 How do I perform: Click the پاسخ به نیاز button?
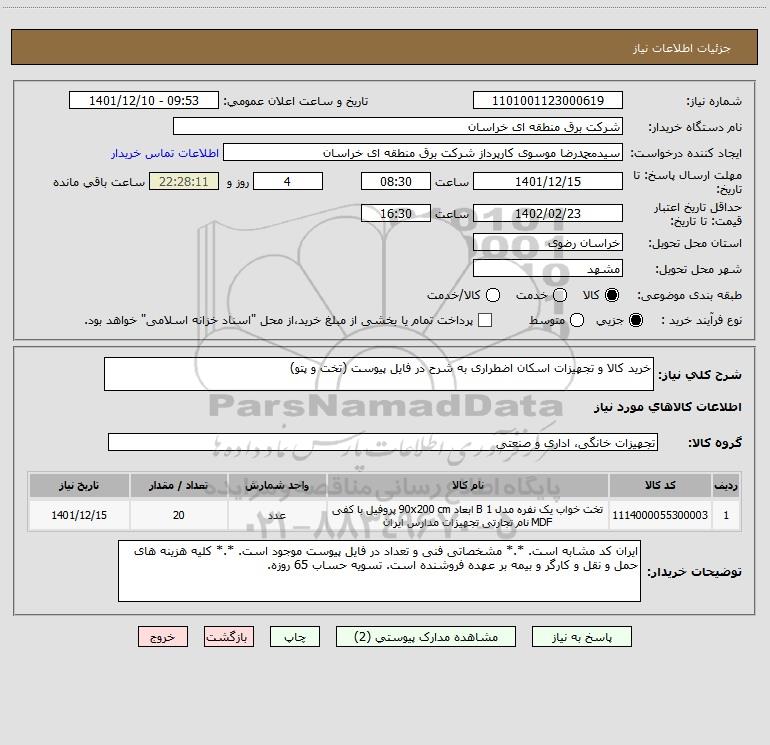(581, 637)
